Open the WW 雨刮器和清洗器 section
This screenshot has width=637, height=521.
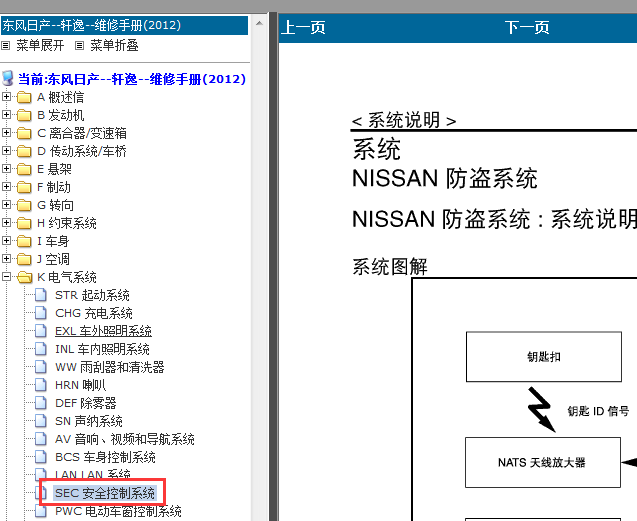tap(110, 367)
